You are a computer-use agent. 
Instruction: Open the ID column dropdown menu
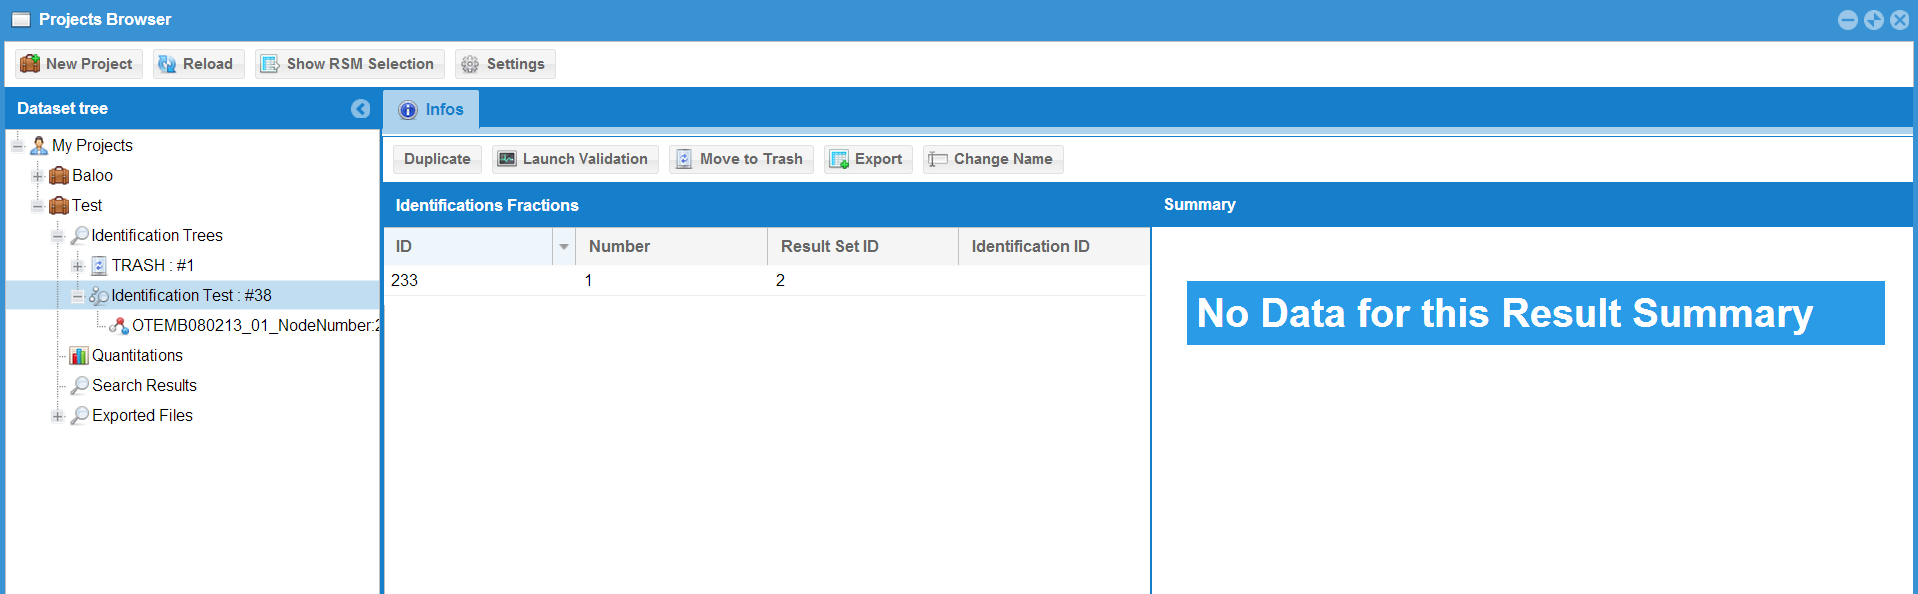point(564,247)
